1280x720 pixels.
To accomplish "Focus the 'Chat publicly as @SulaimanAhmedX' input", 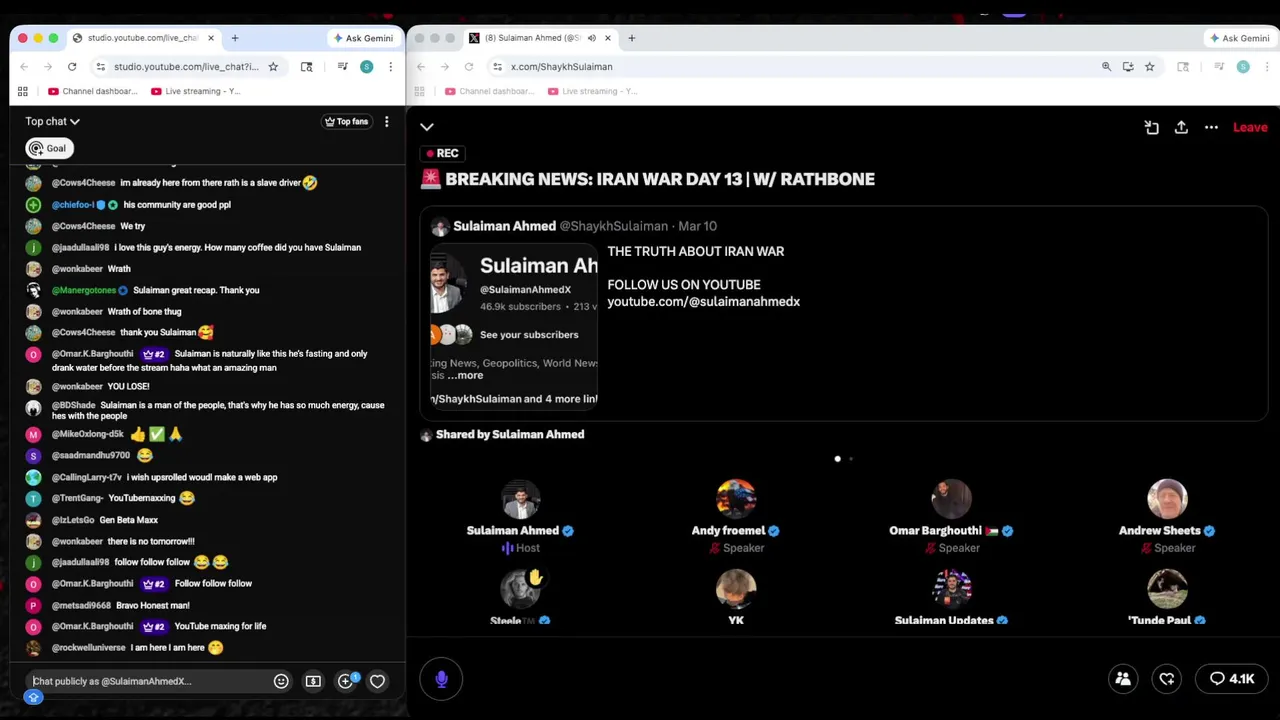I will pos(148,681).
